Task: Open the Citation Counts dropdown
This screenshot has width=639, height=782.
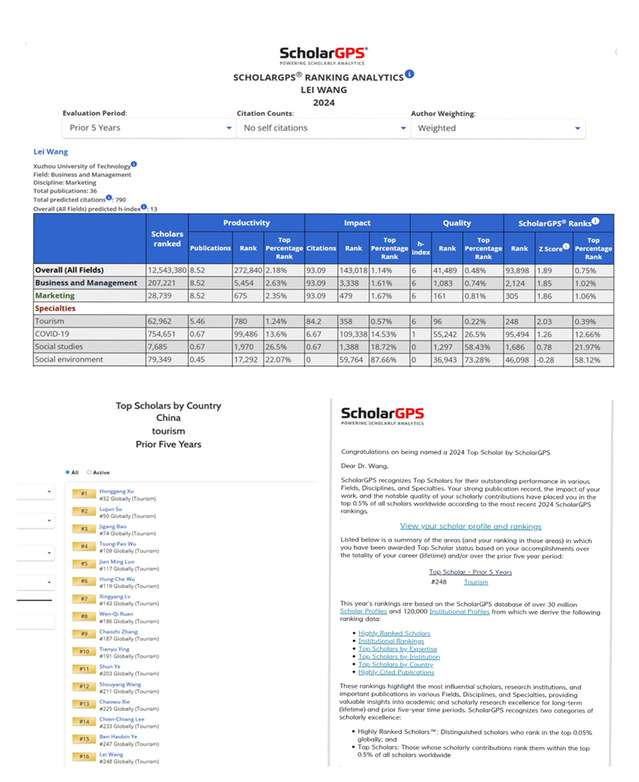Action: (x=322, y=128)
